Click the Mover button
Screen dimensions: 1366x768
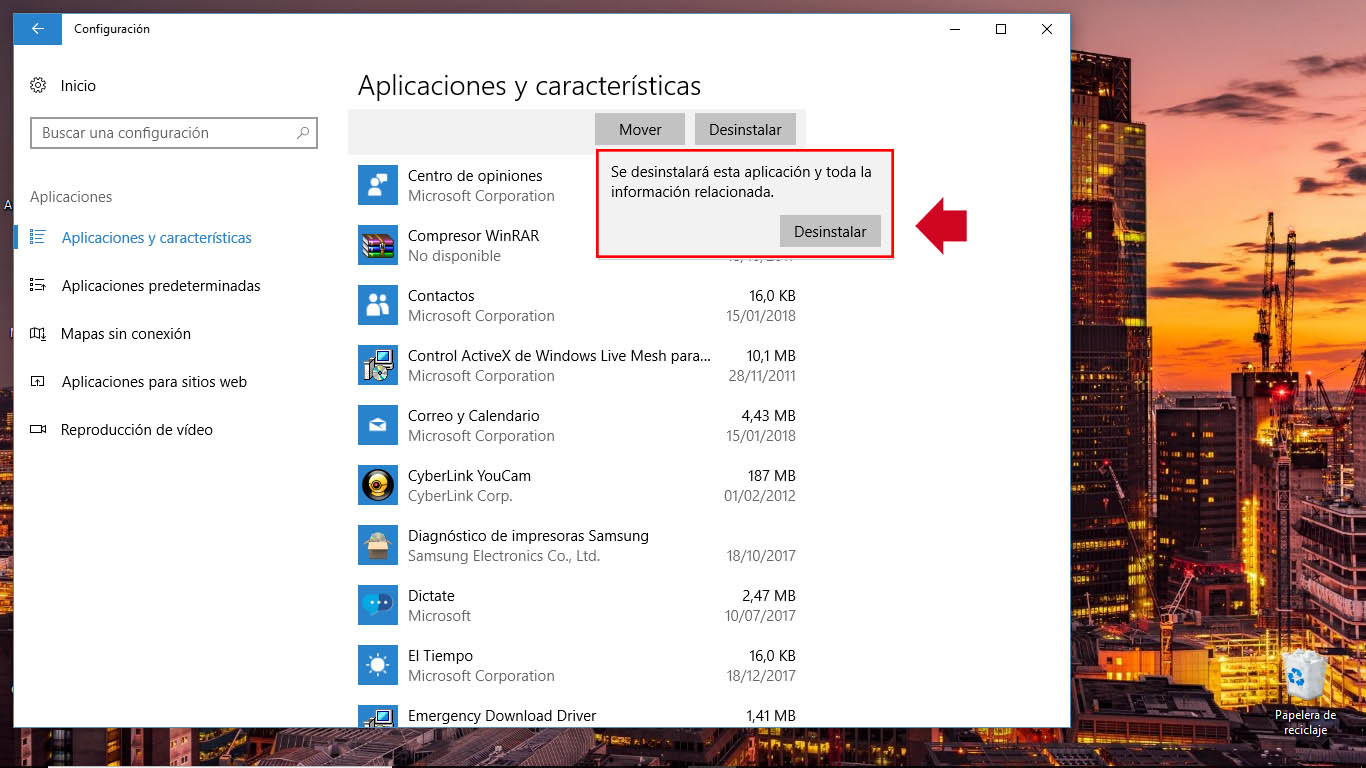(639, 129)
